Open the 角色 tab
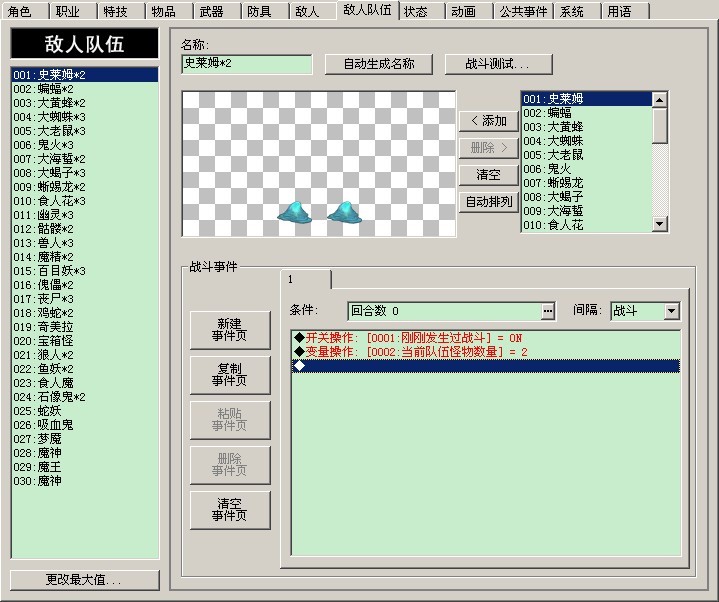Screen dimensions: 719x602 click(x=25, y=11)
